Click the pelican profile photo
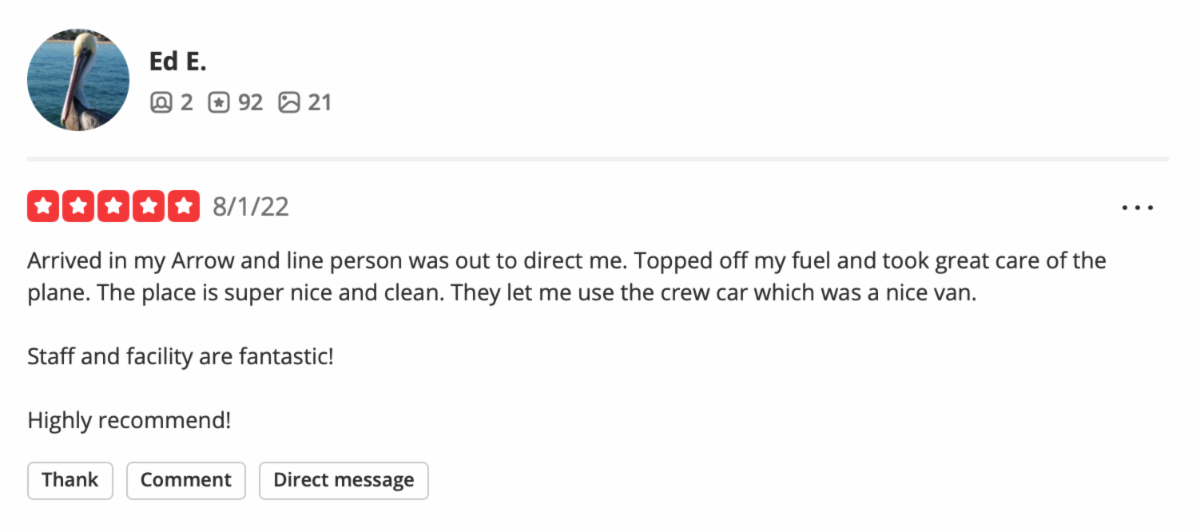This screenshot has height=532, width=1200. [78, 80]
